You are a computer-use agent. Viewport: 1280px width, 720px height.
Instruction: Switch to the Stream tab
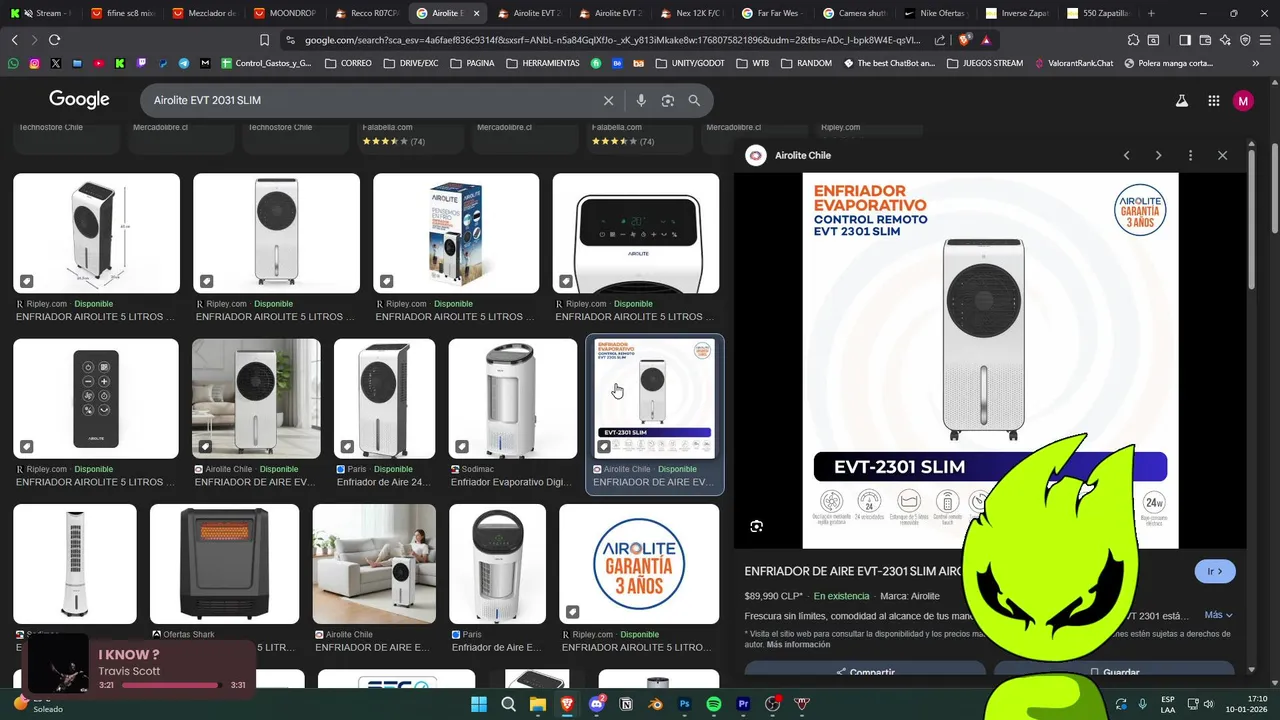[40, 13]
